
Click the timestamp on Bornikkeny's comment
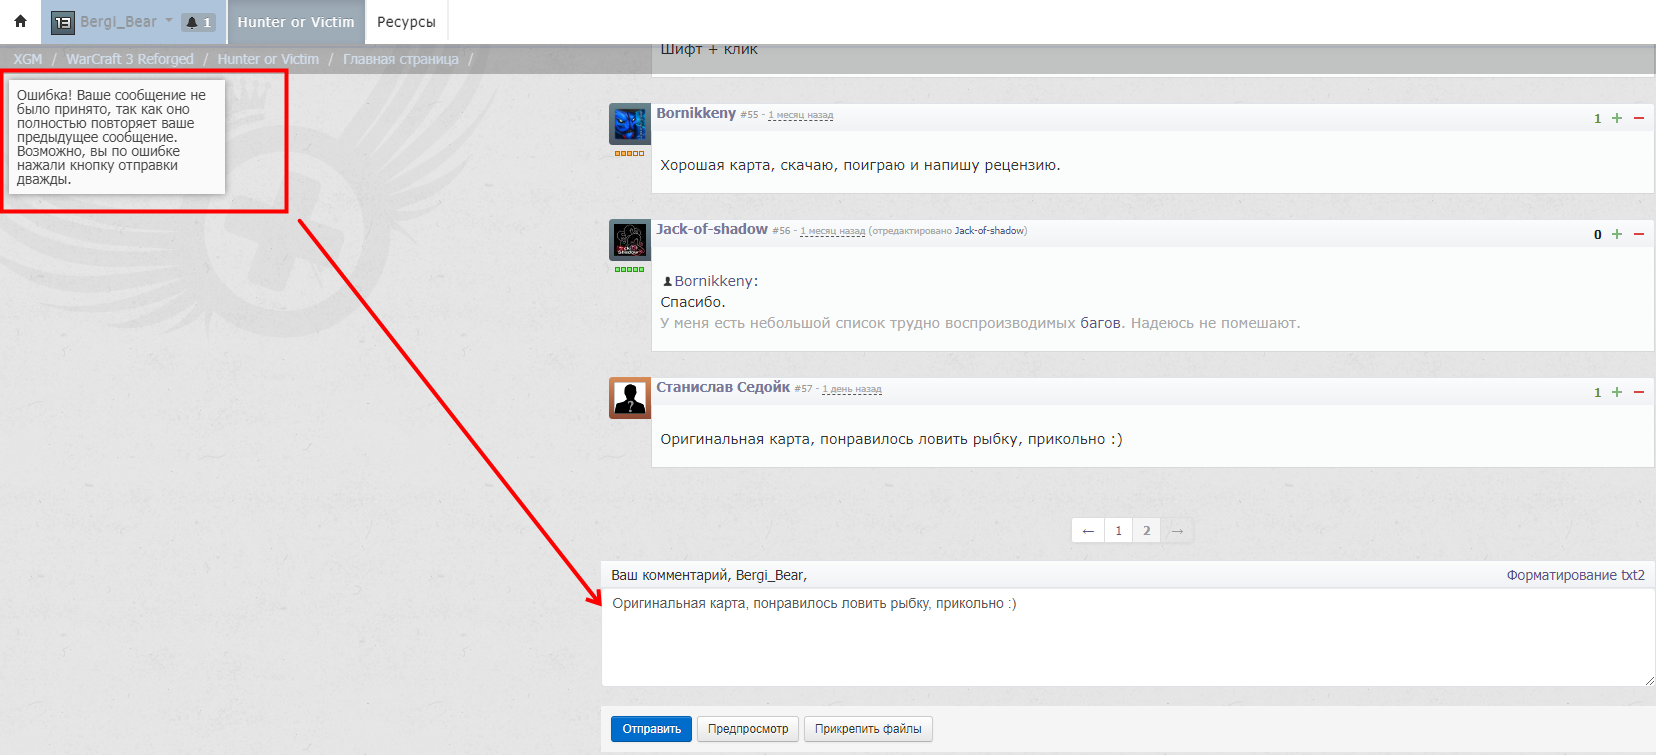point(800,115)
